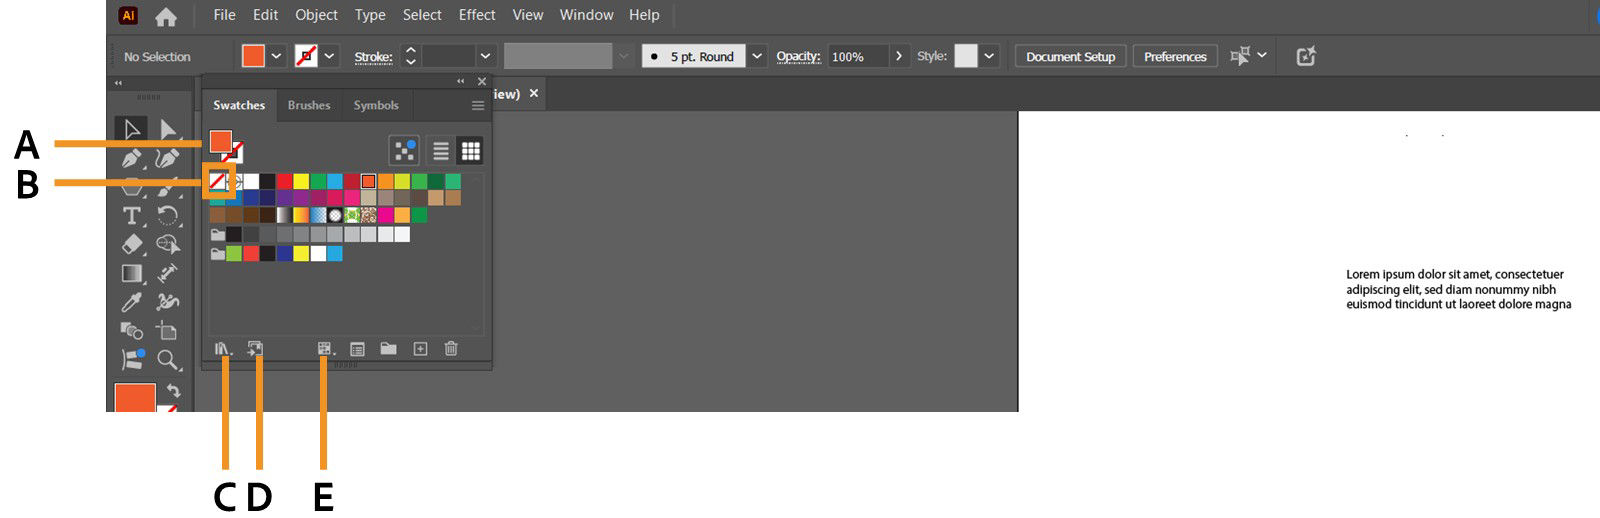Click the stroke weight input field
Screen dimensions: 1600x518
tap(448, 56)
